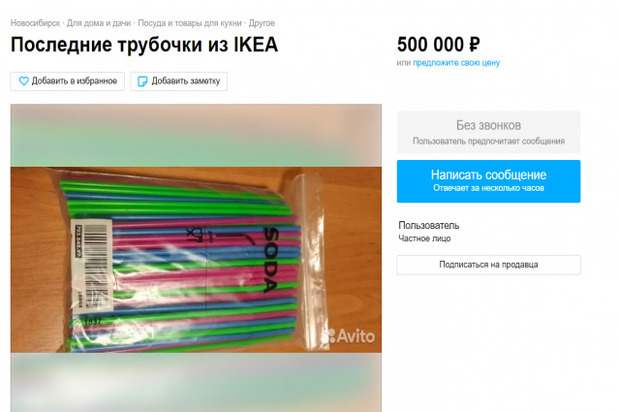
Task: Click the 500 000 ₽ price
Action: point(439,44)
